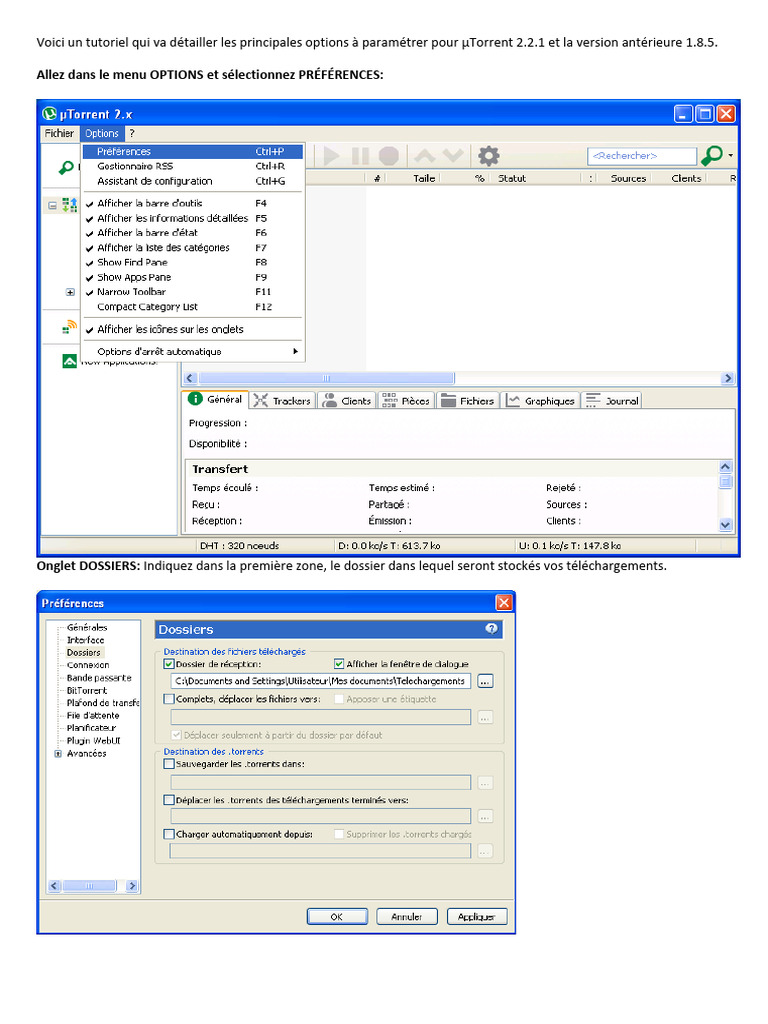Click the green Applications icon in sidebar
This screenshot has width=768, height=1024.
[69, 360]
